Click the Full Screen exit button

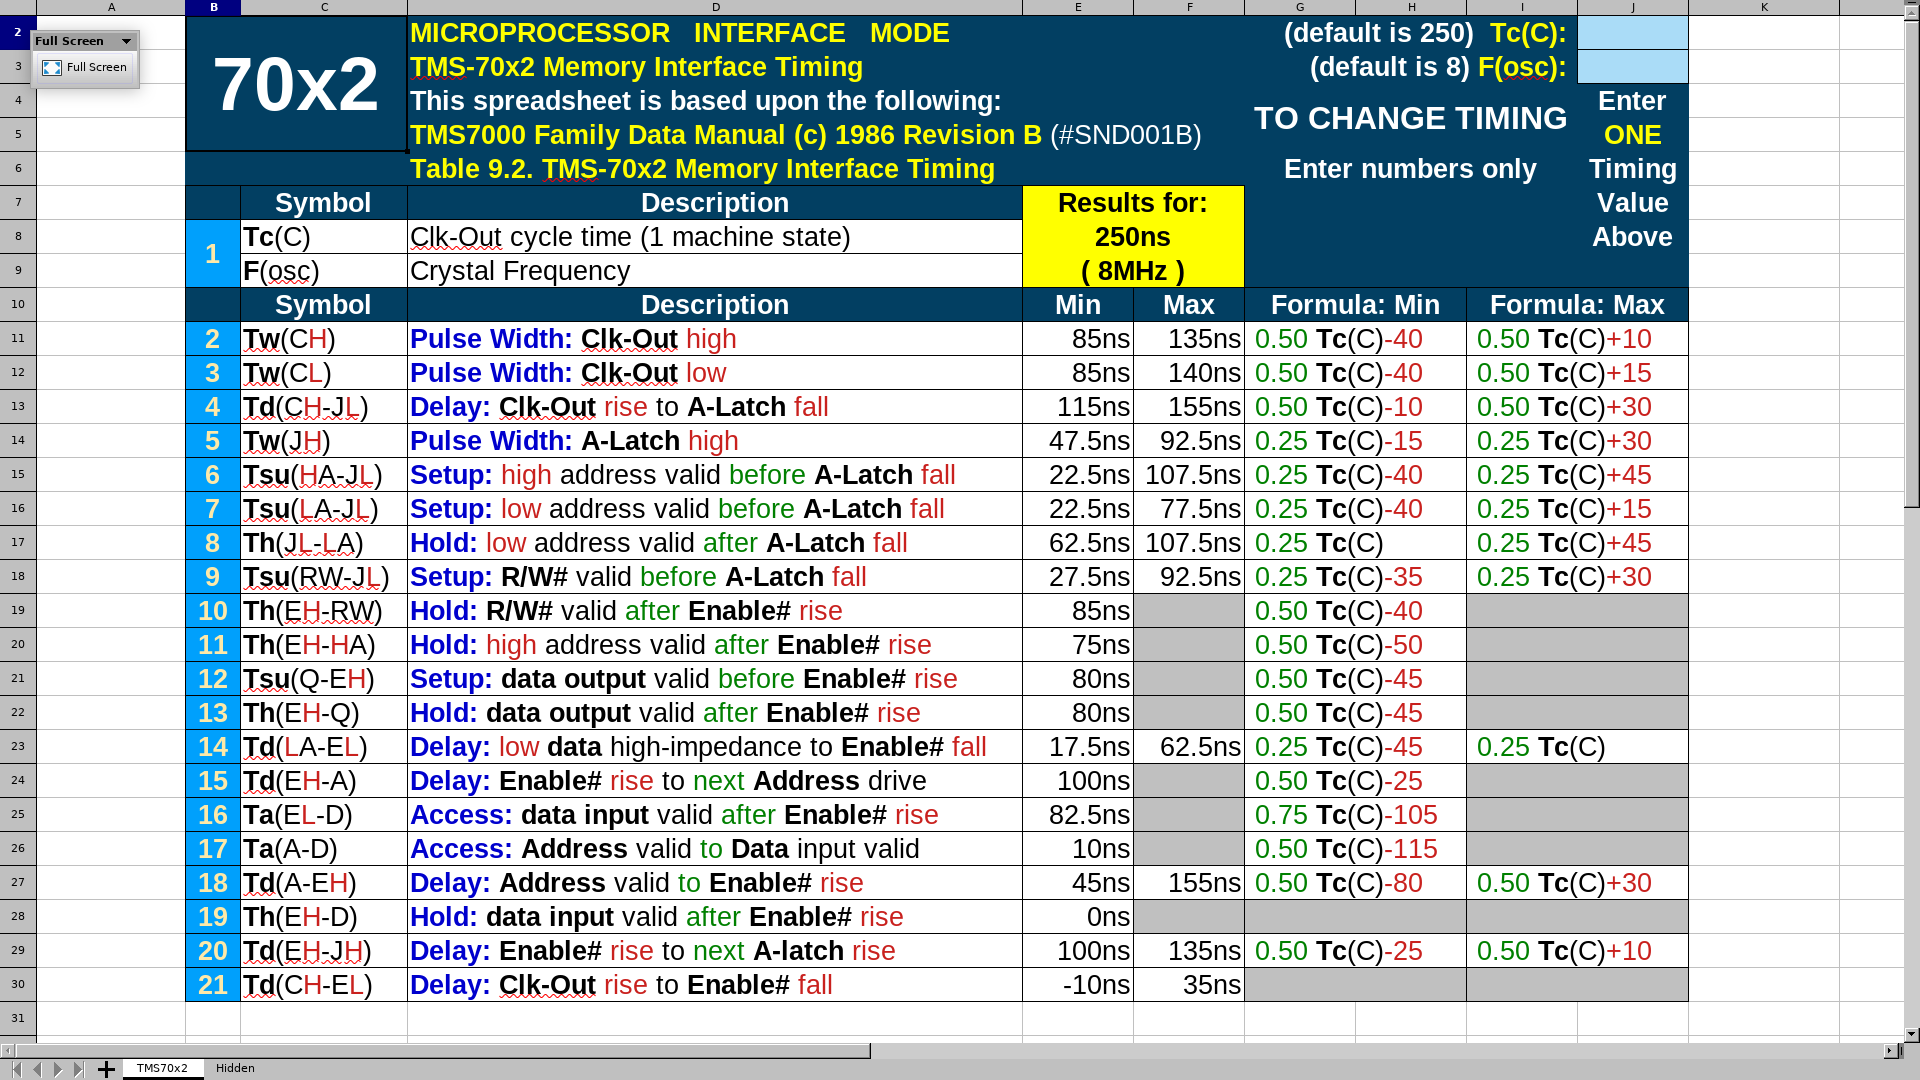point(85,67)
